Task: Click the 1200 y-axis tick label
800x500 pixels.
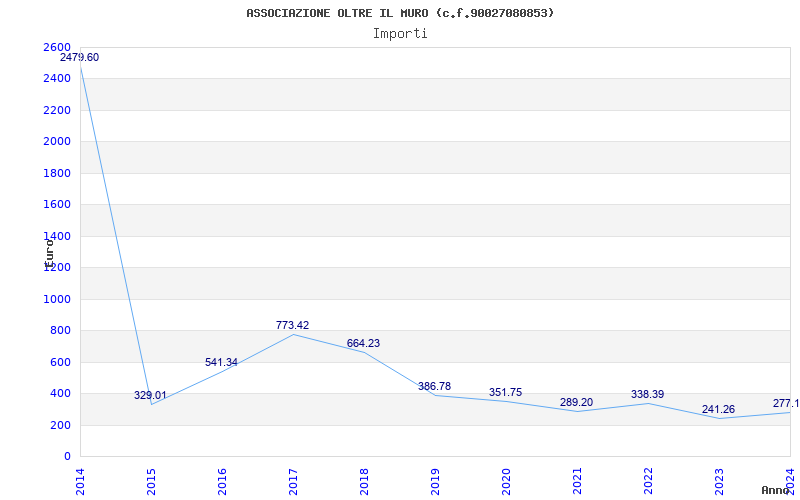Action: coord(57,267)
